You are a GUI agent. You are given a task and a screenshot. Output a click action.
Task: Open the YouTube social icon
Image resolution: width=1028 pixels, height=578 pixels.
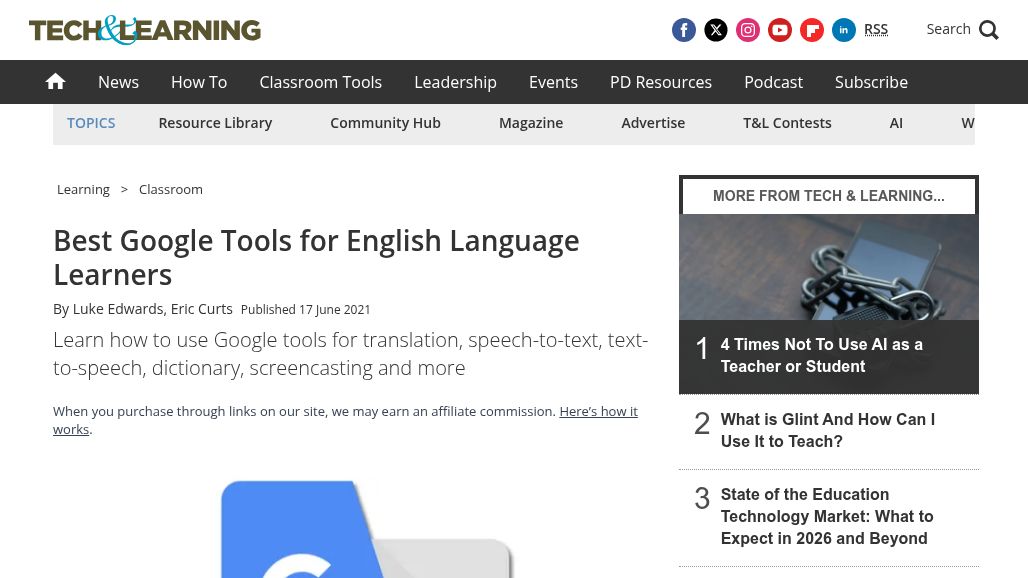[780, 30]
